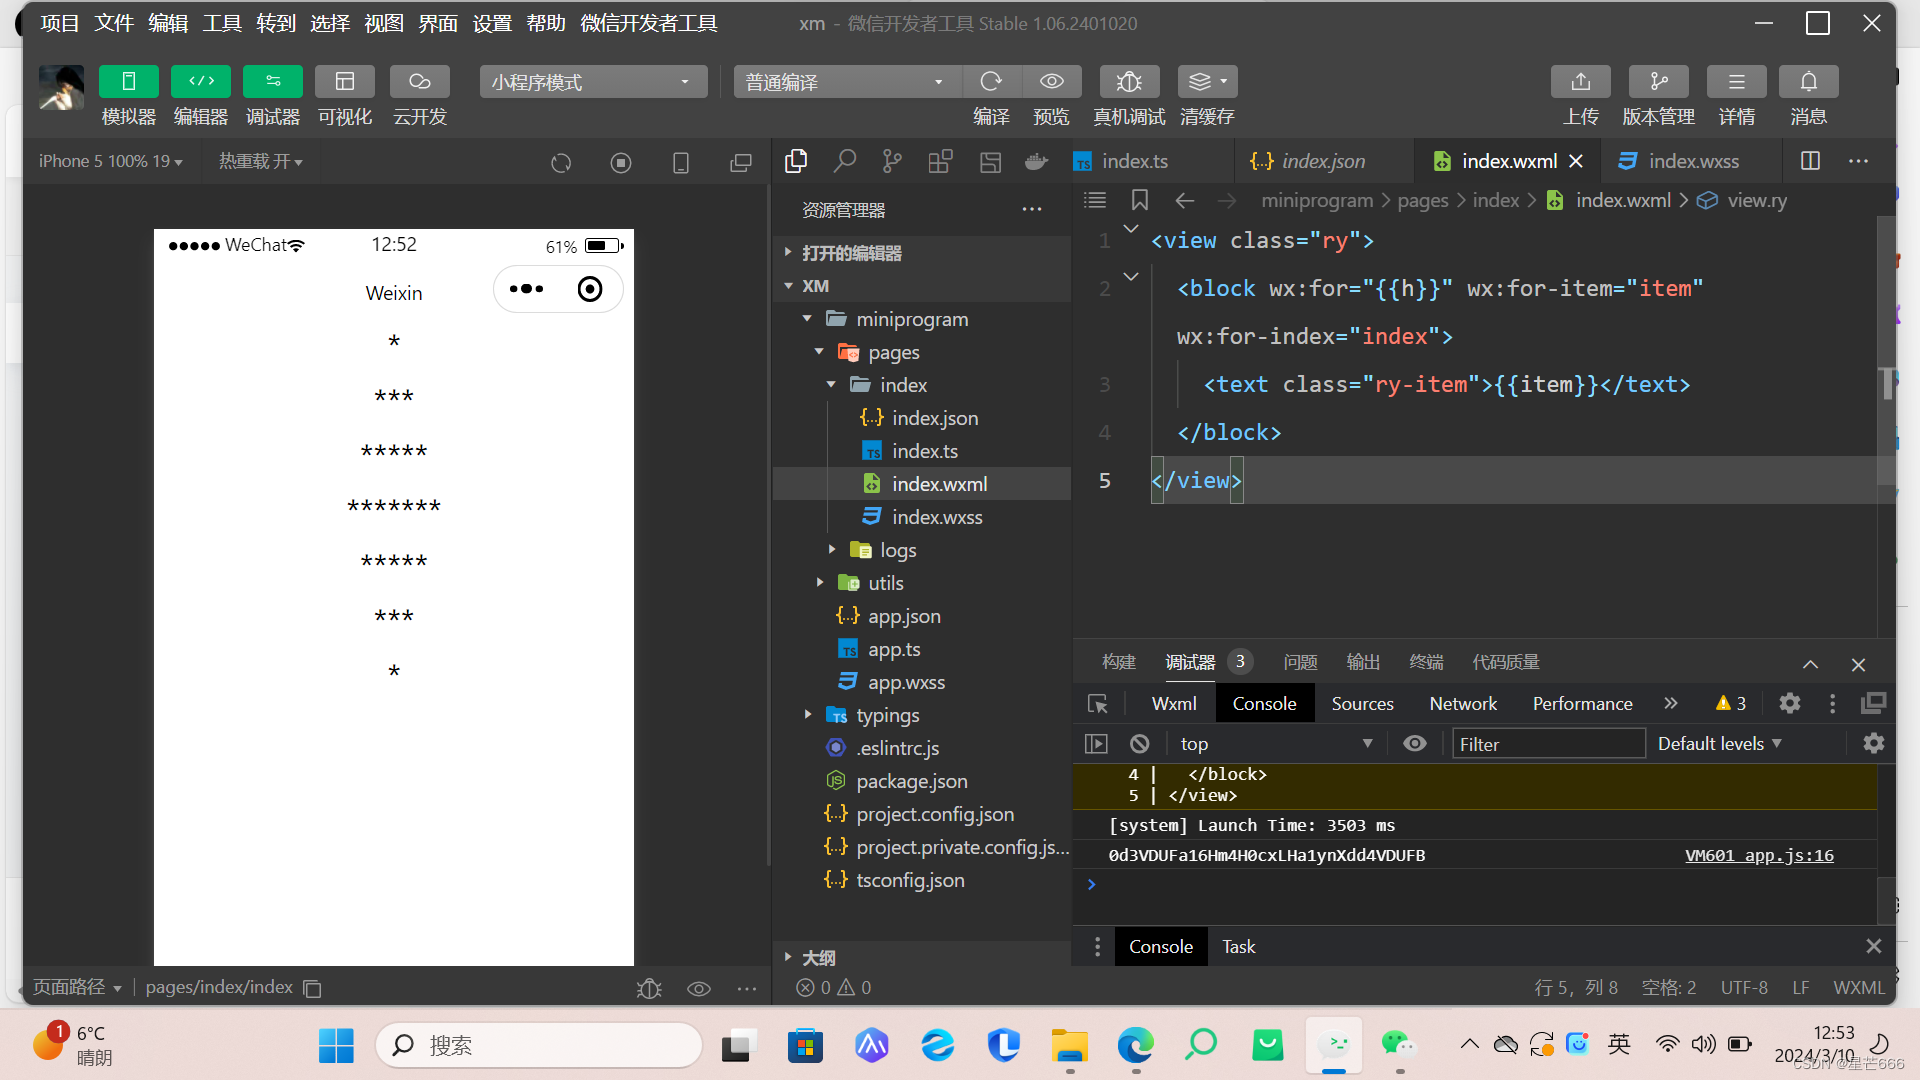Open the 小程序模式 mode dropdown
The image size is (1920, 1080).
(x=593, y=82)
